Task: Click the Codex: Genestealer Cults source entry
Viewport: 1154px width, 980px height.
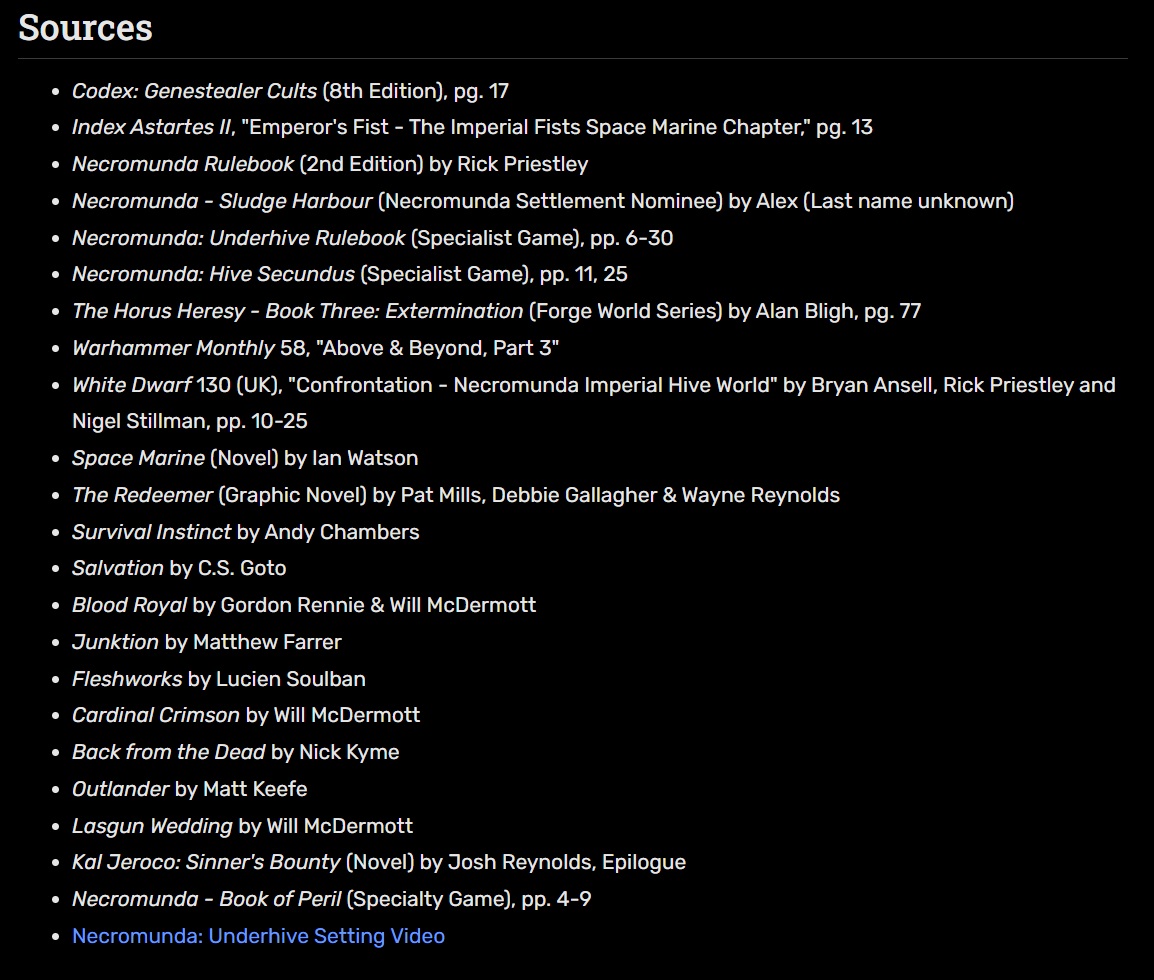Action: 290,91
